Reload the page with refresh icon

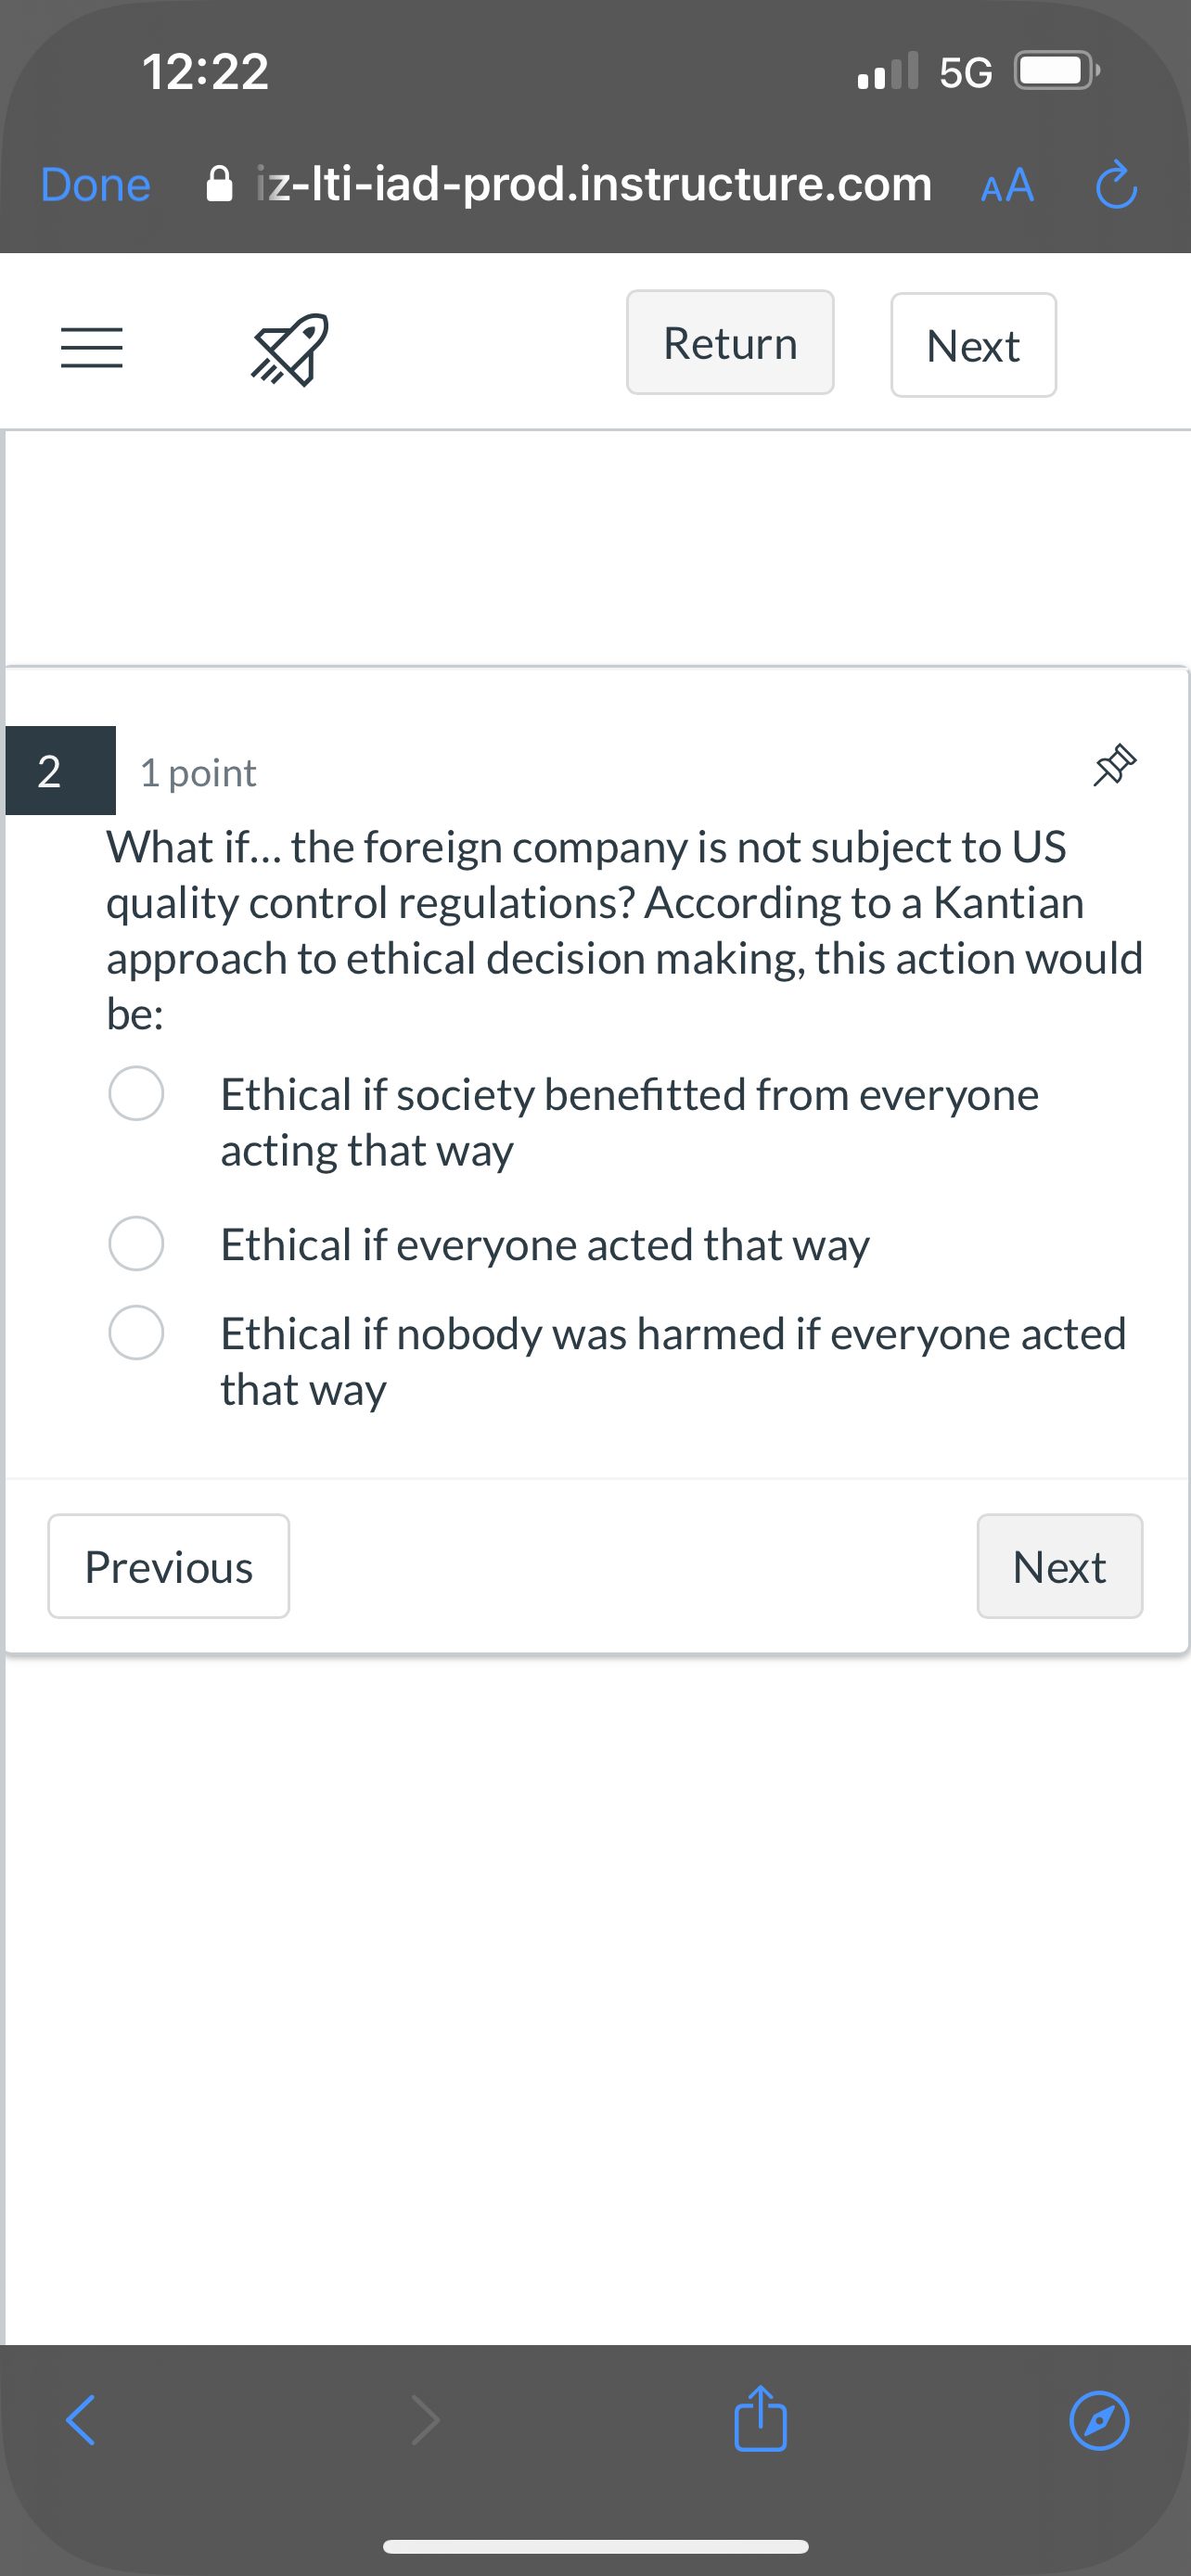[x=1116, y=185]
